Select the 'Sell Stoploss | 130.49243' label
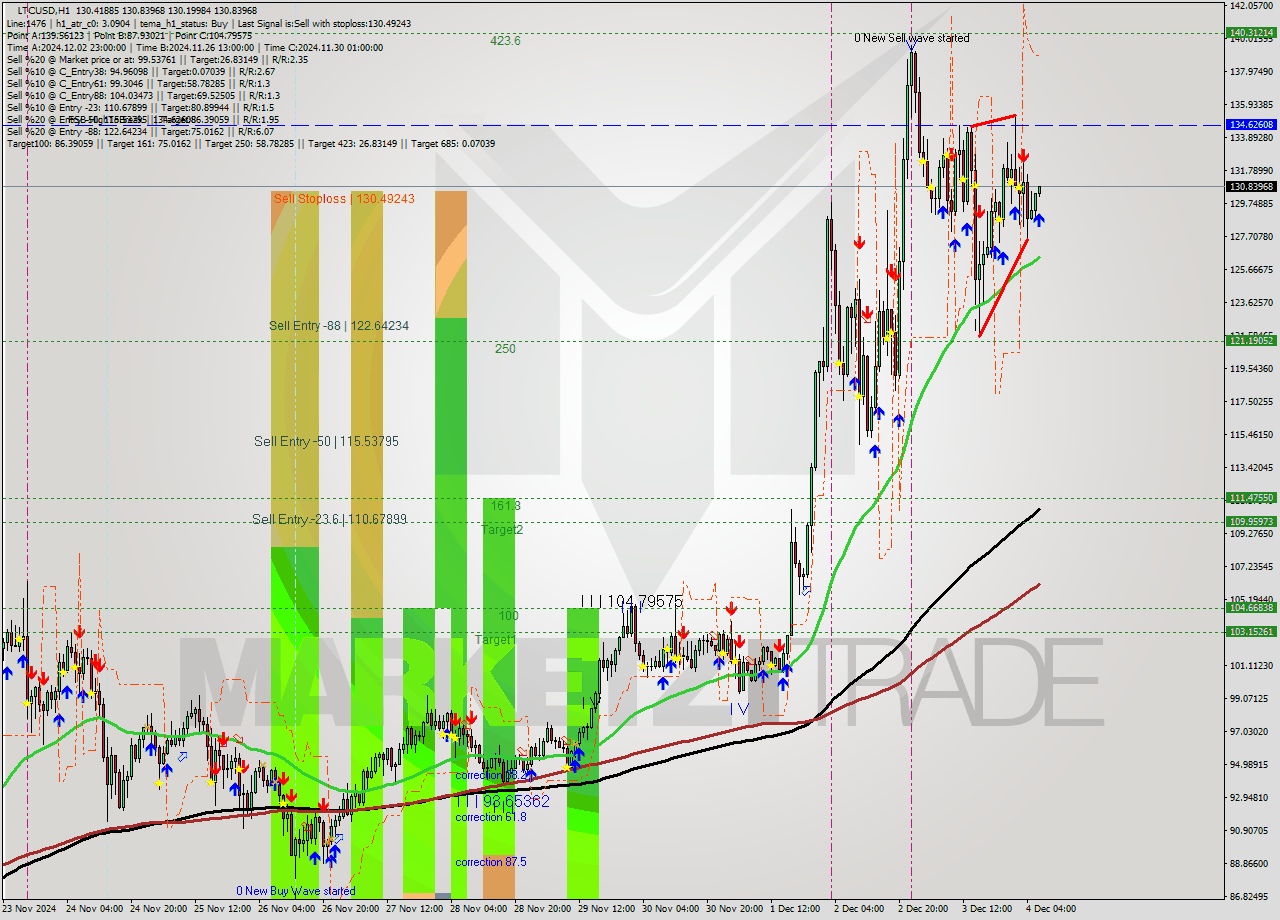The image size is (1280, 920). 344,199
